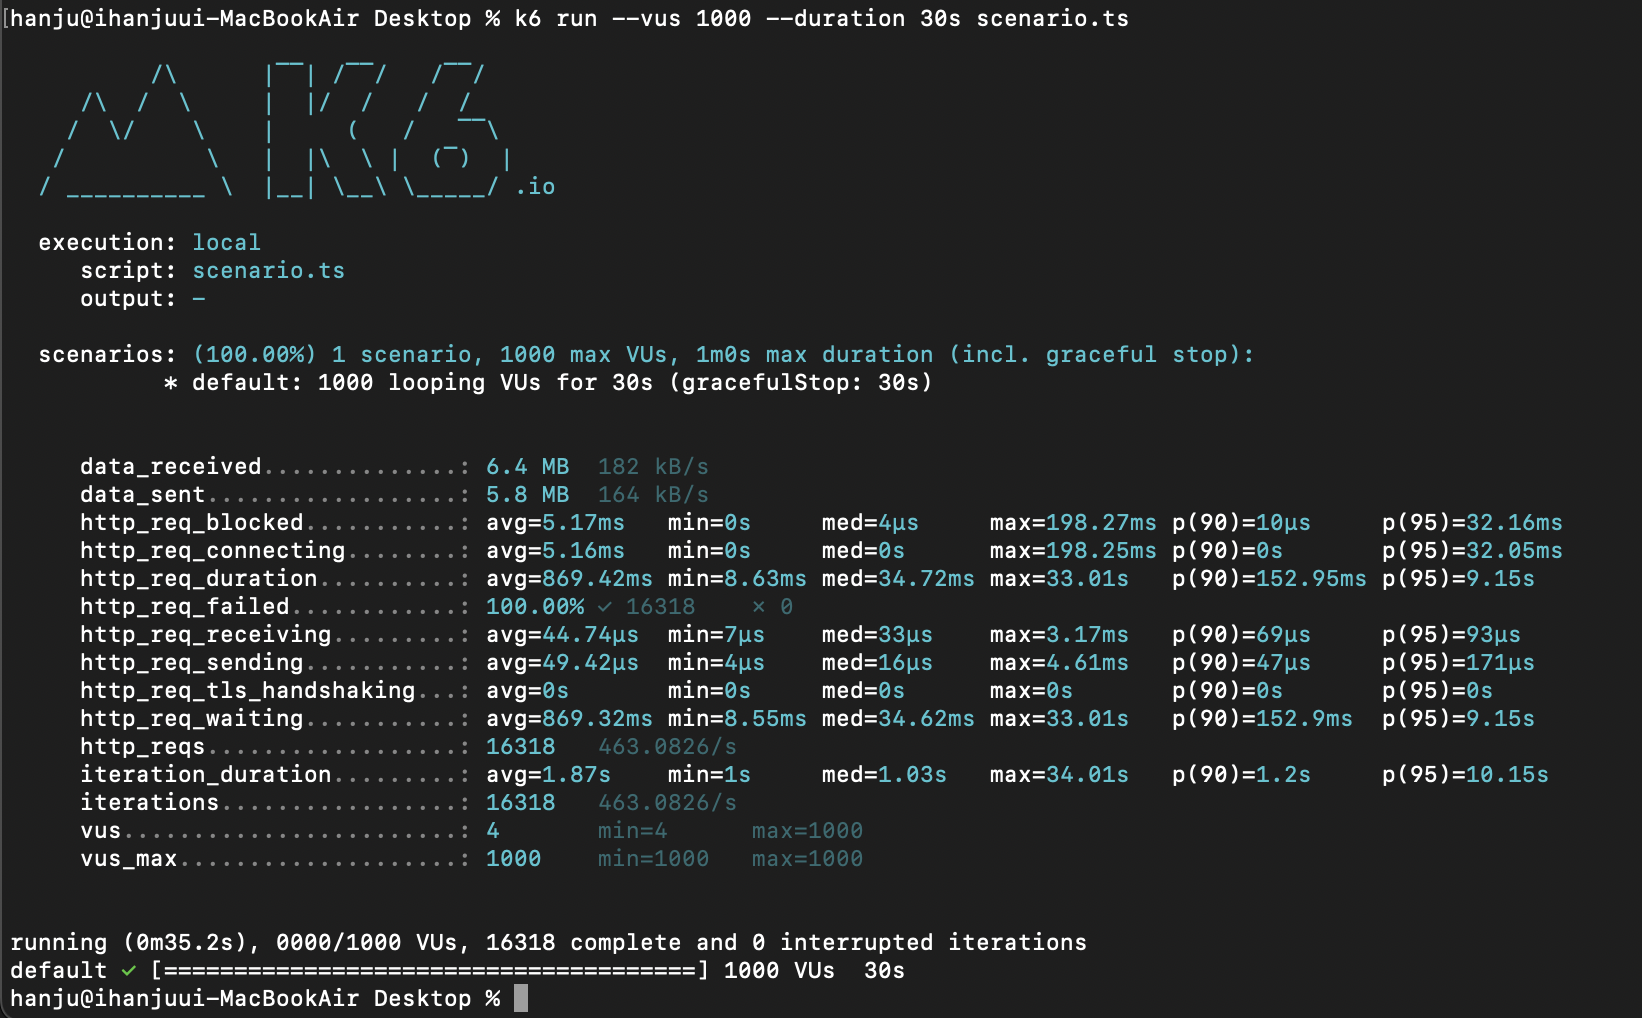This screenshot has height=1018, width=1642.
Task: Click 'p(90)=152.9ms' value
Action: (1262, 719)
